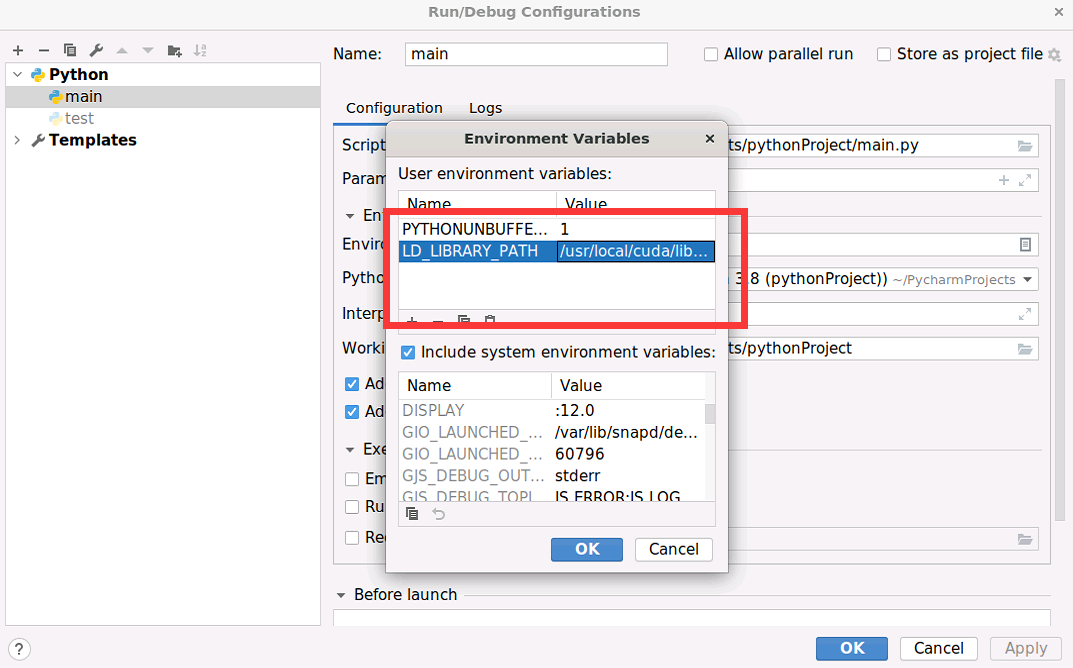Open environment variables list editor icon
Screen dimensions: 1073x668
1025,244
